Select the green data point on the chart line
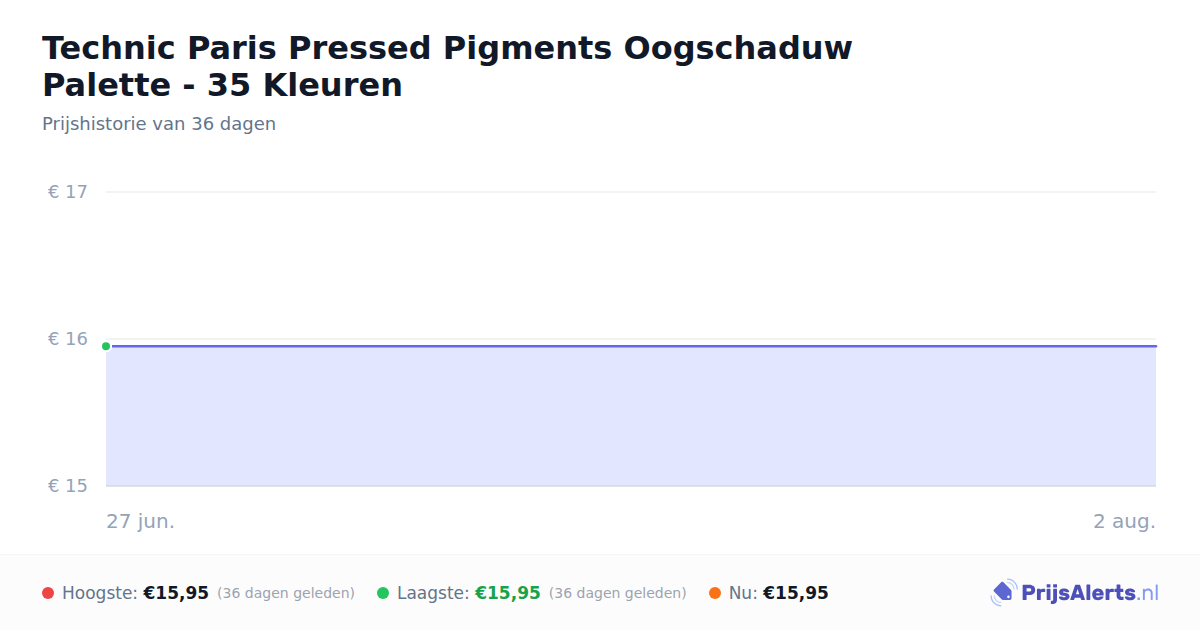The image size is (1200, 630). pyautogui.click(x=106, y=346)
